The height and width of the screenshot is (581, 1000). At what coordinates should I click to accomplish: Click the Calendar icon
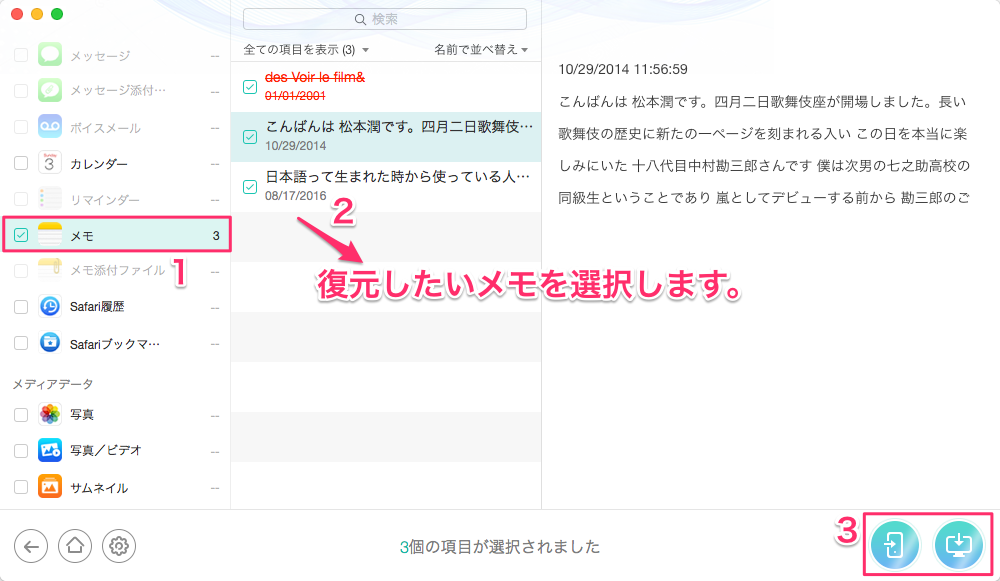[x=50, y=163]
